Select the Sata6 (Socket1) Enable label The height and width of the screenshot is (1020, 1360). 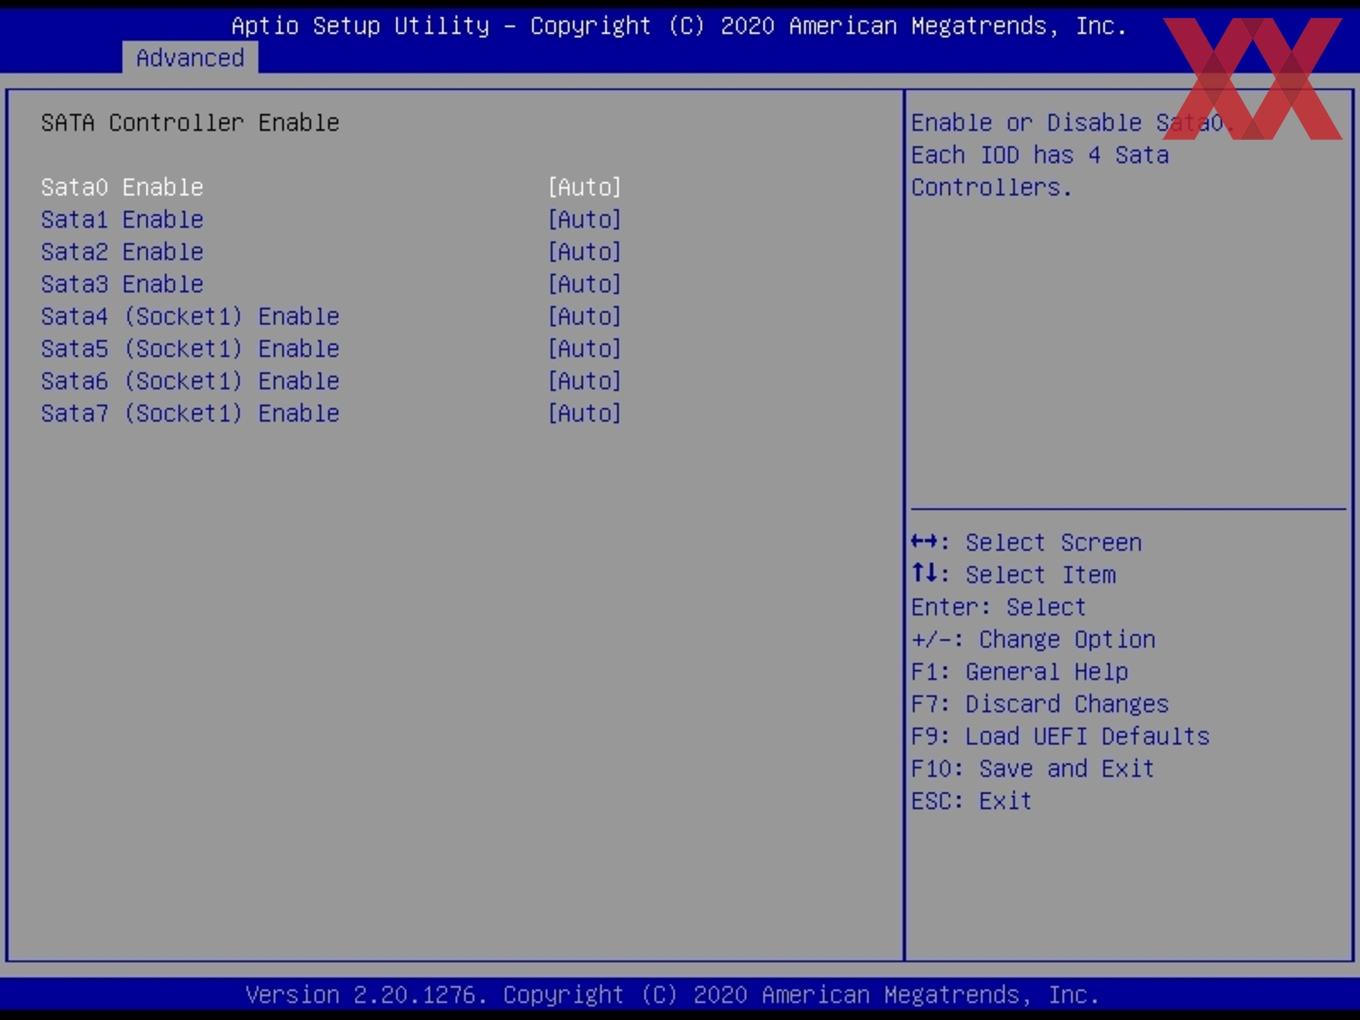(190, 381)
